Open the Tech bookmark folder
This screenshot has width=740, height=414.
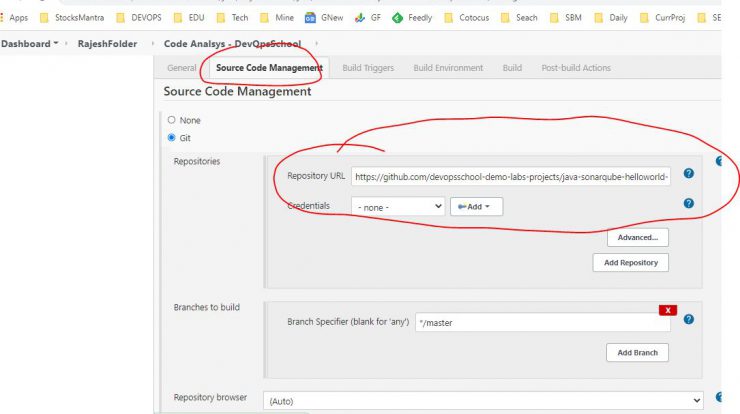[x=232, y=18]
